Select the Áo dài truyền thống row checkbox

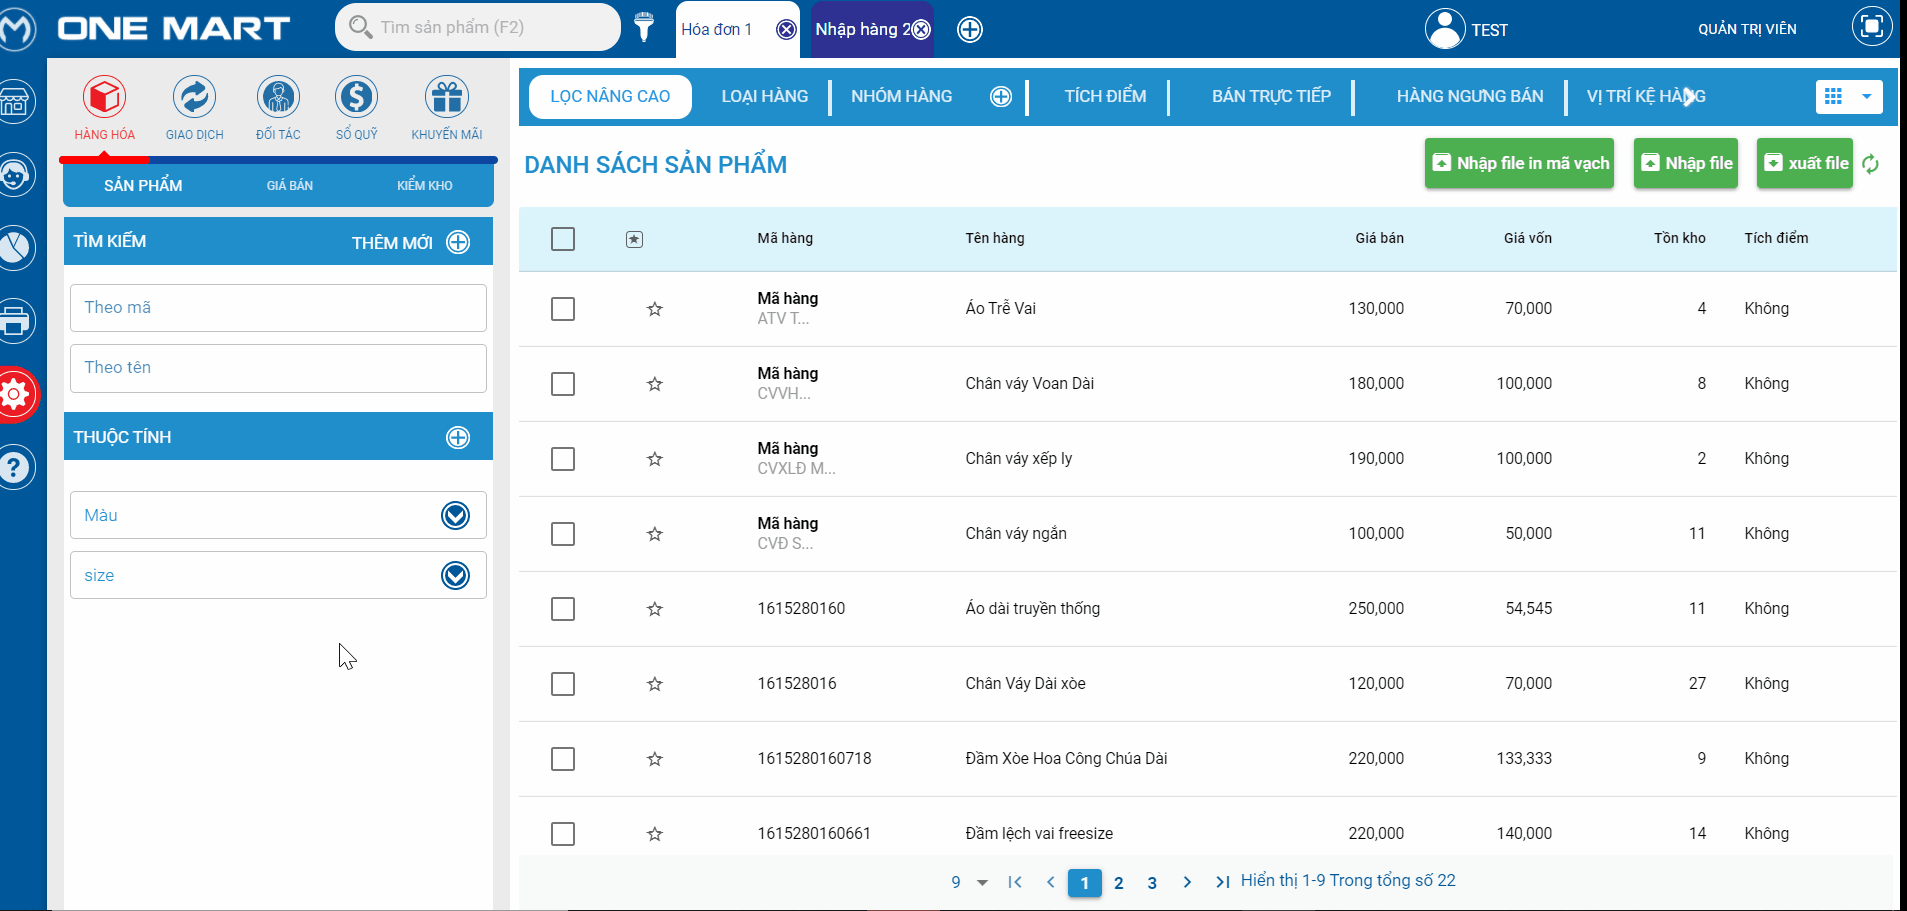pyautogui.click(x=563, y=609)
